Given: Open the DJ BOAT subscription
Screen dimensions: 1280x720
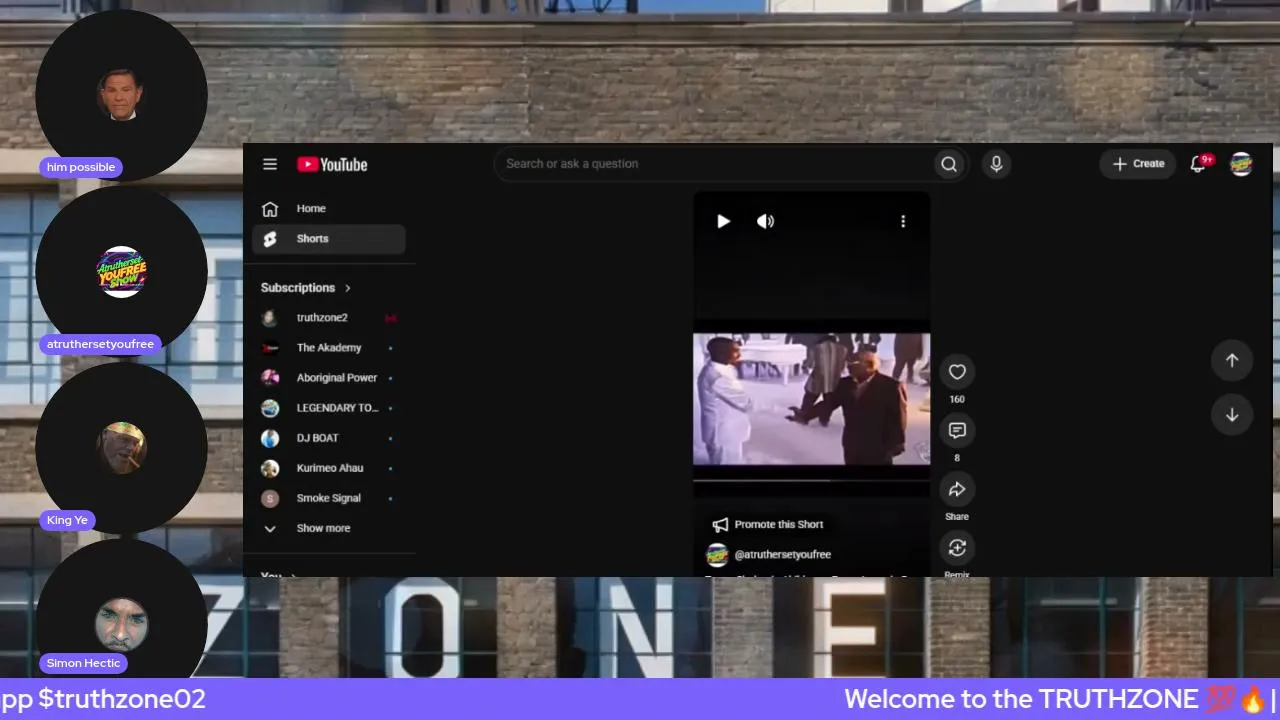Looking at the screenshot, I should (x=329, y=438).
